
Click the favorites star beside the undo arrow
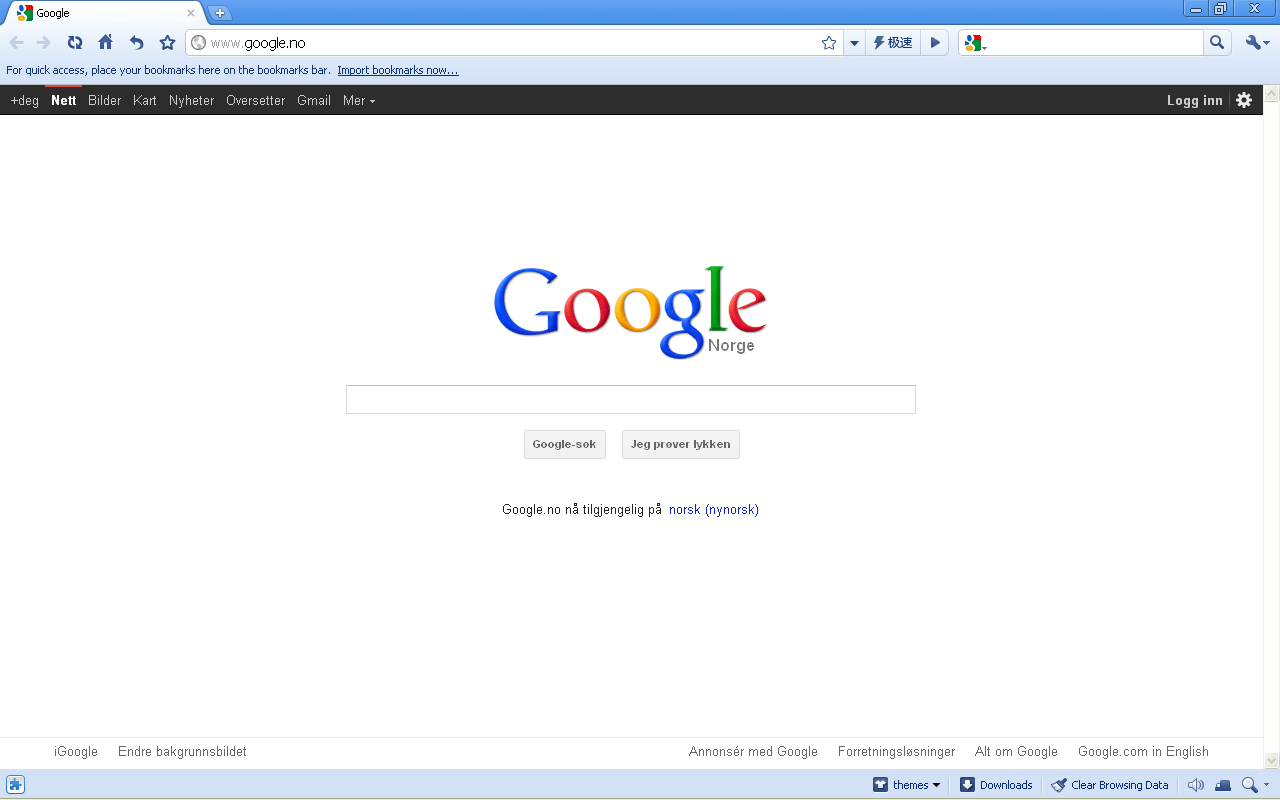[167, 43]
